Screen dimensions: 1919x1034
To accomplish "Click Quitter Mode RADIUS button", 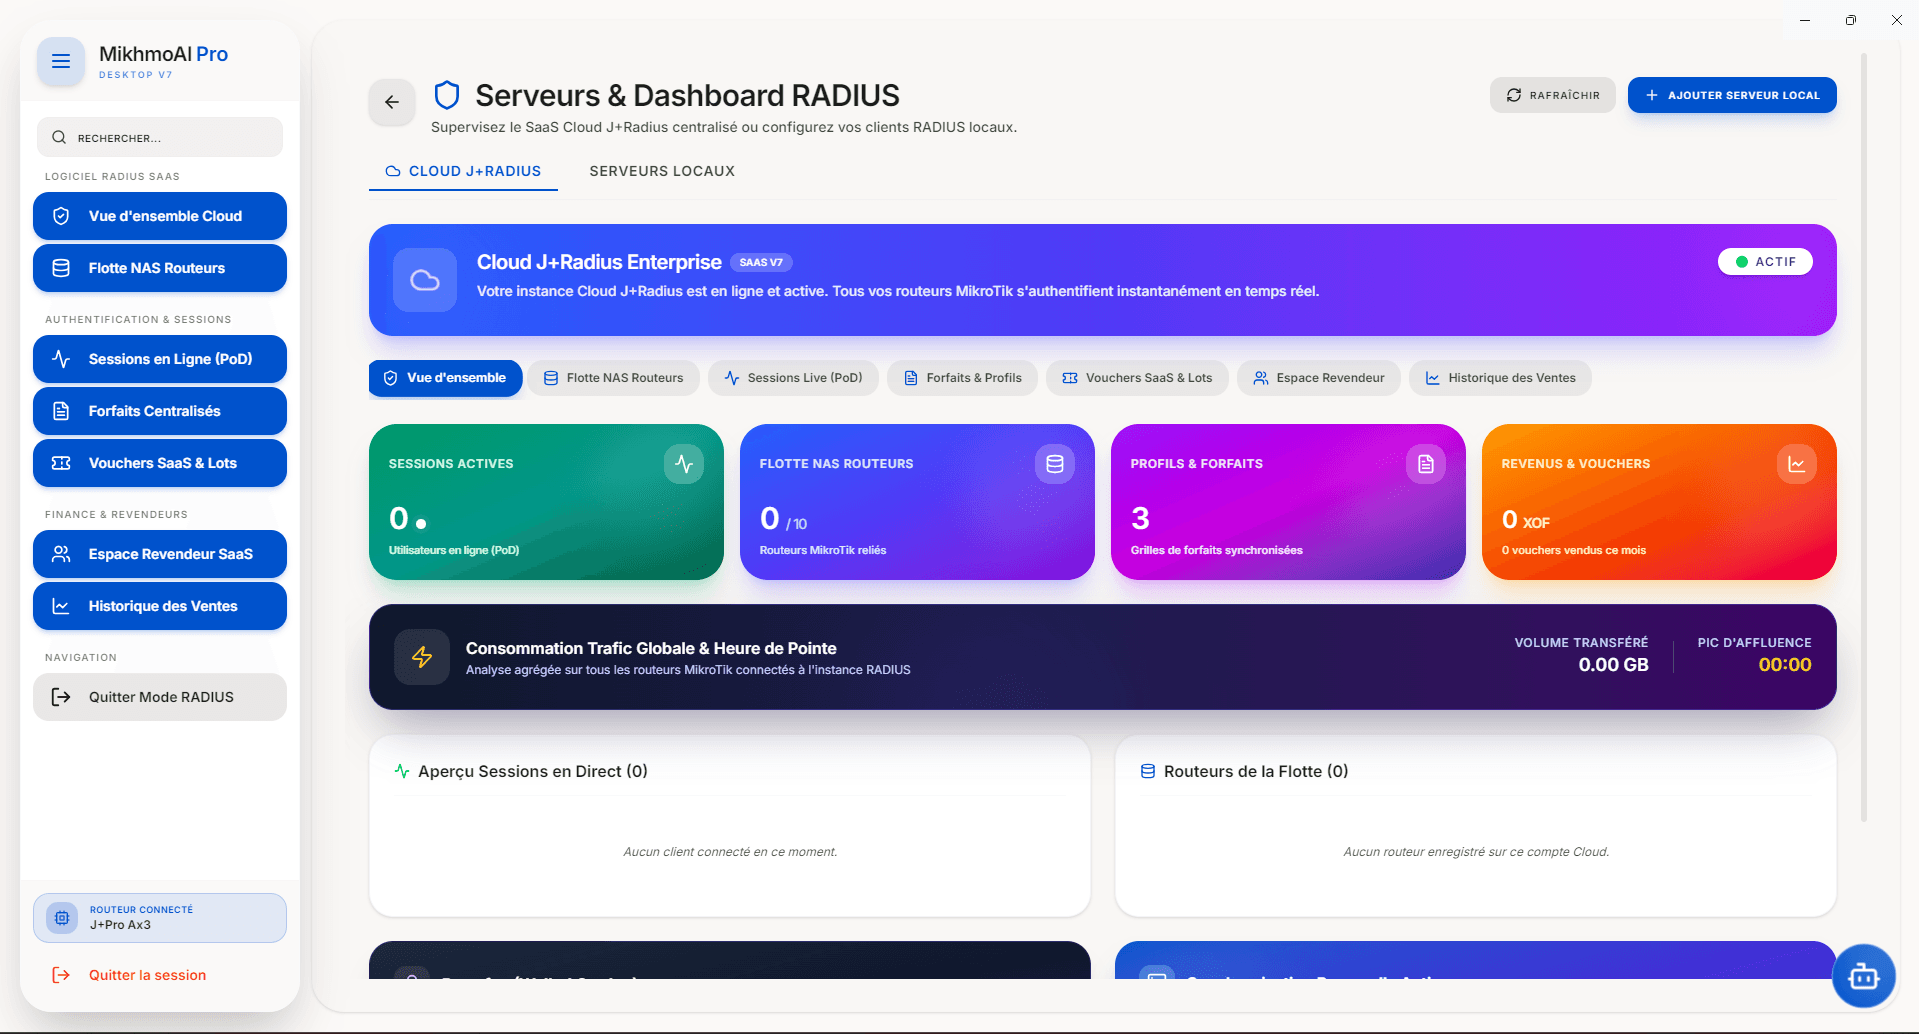I will (x=160, y=697).
